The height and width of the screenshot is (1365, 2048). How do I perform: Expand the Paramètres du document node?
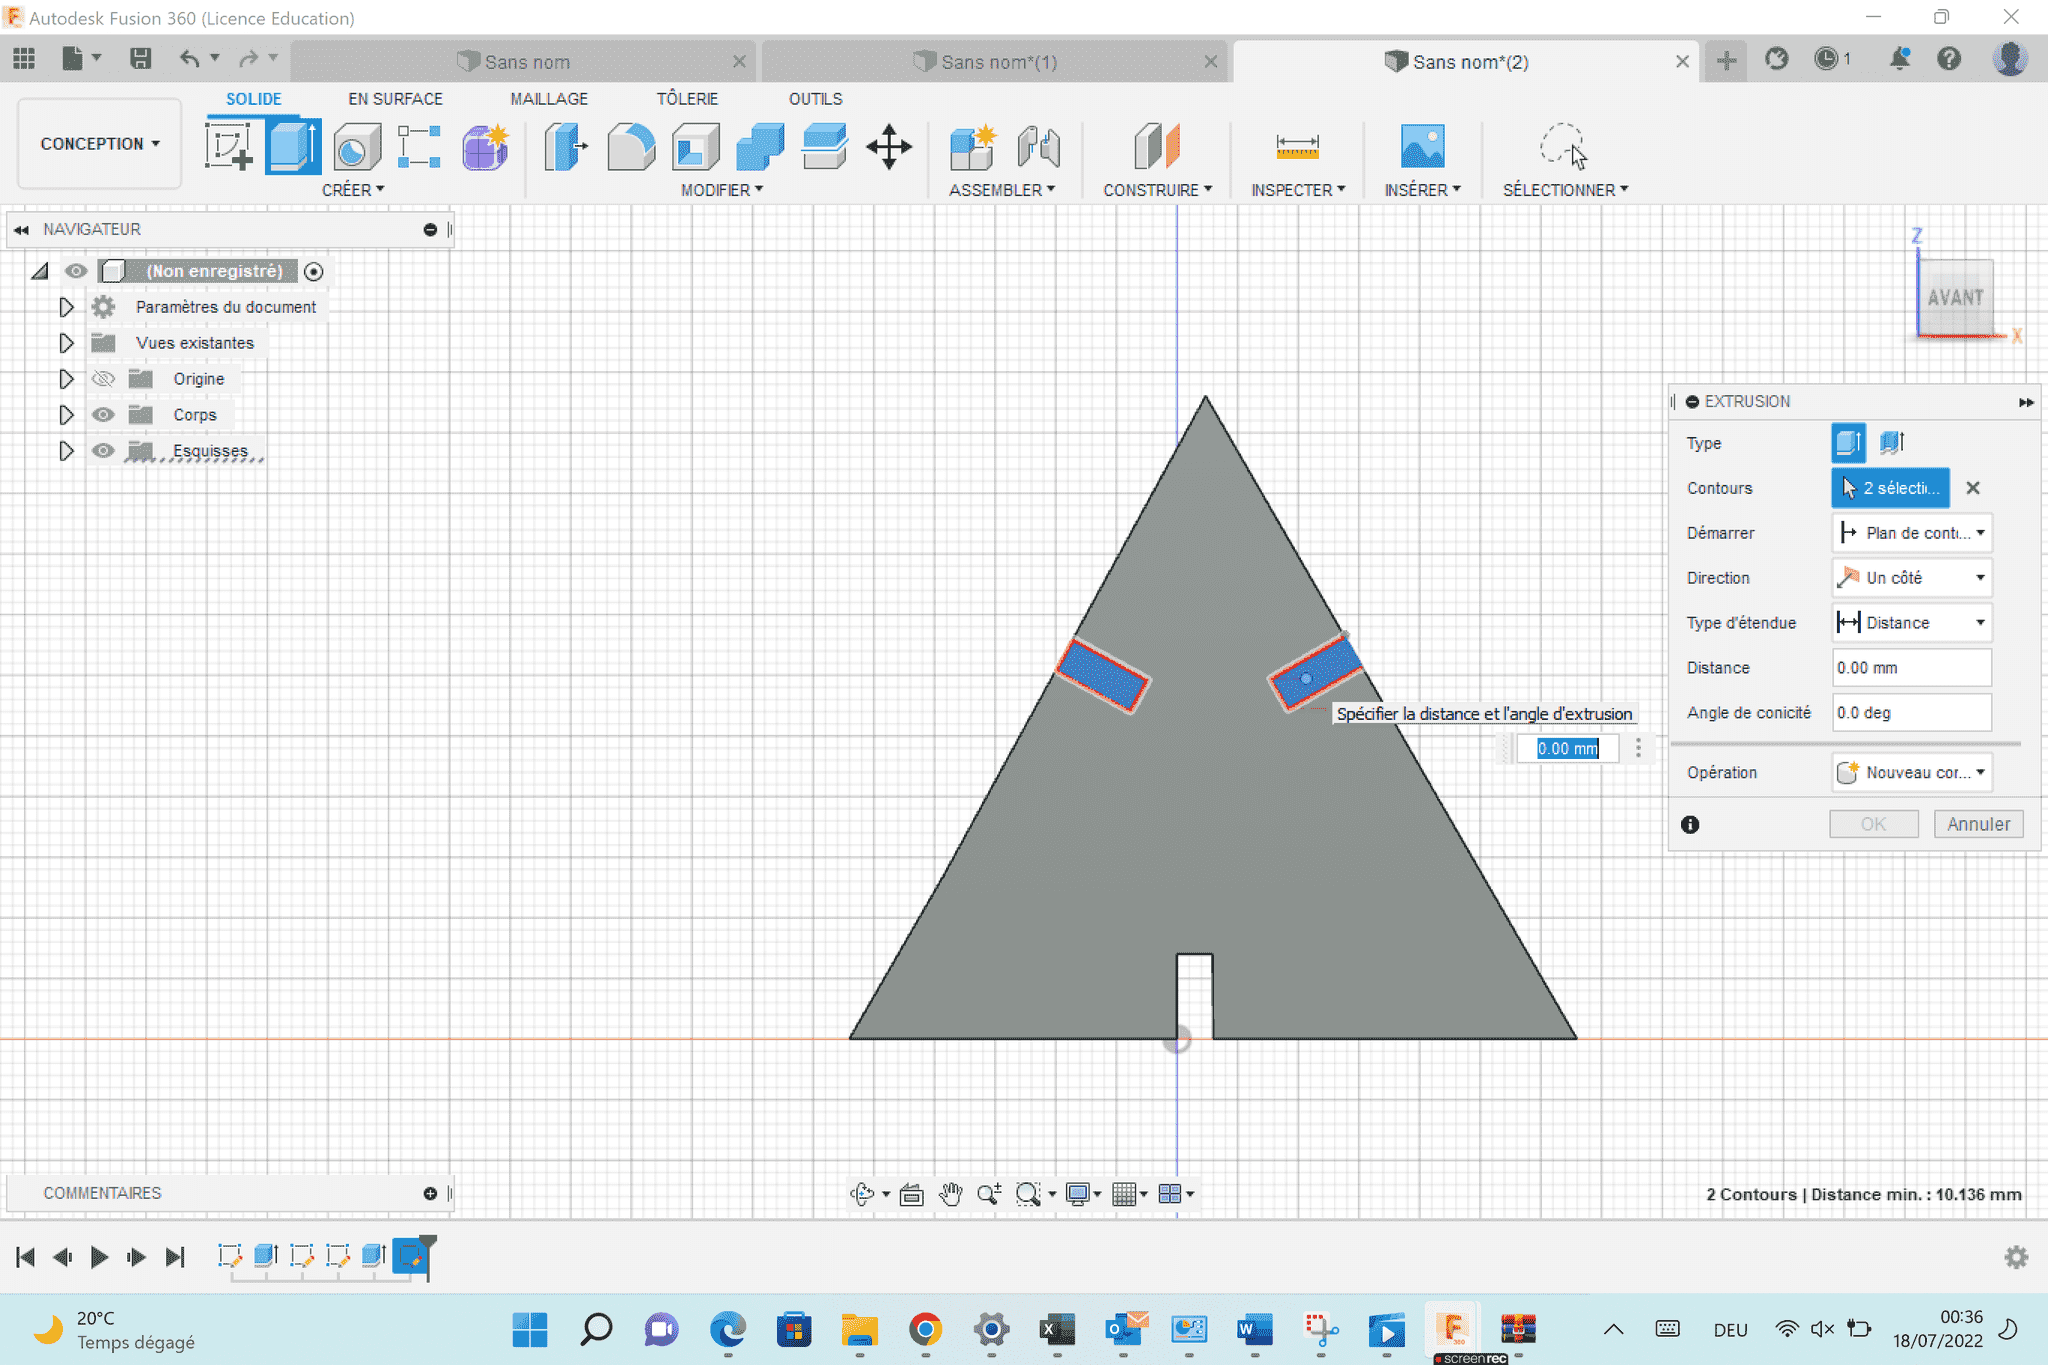(x=66, y=307)
